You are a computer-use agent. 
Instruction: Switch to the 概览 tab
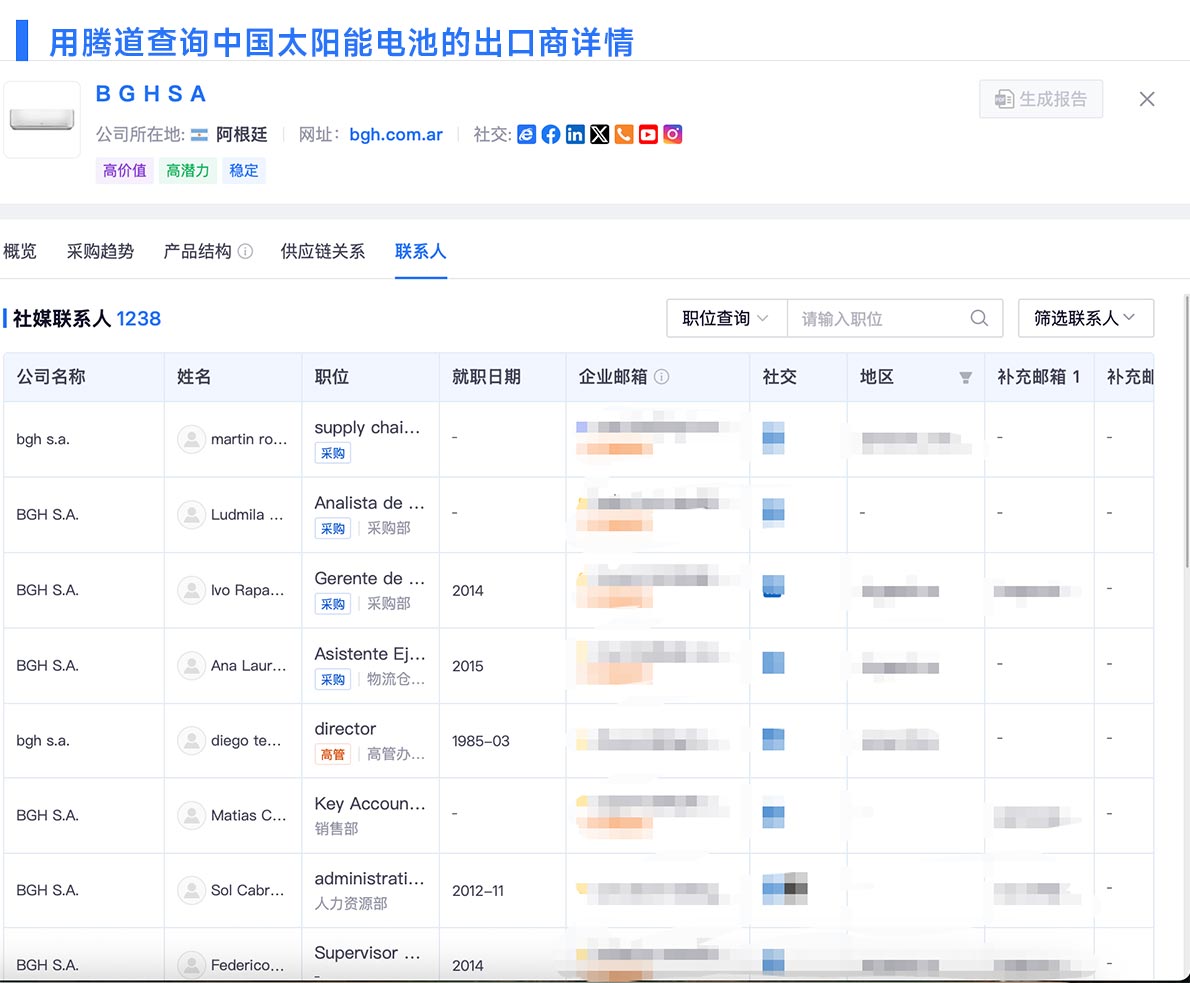point(20,251)
